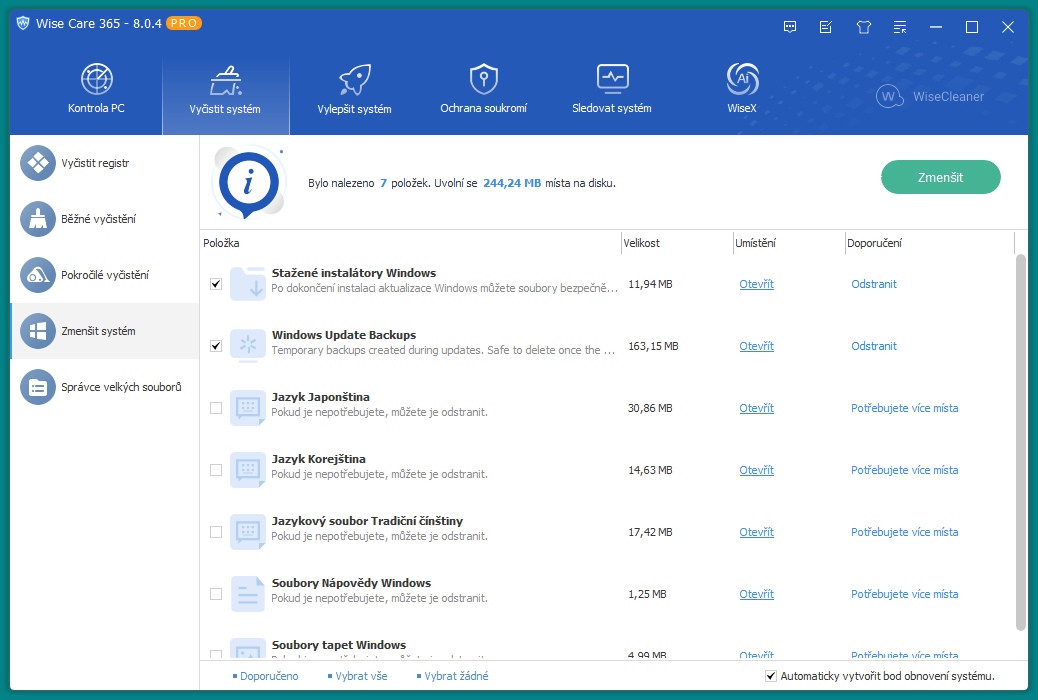Viewport: 1038px width, 700px height.
Task: Click Odstranit for Windows Update Backups
Action: point(874,346)
